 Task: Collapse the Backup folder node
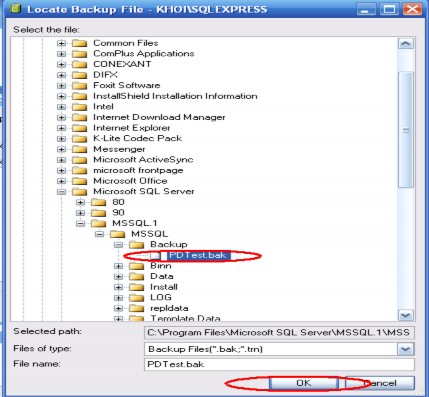click(118, 245)
